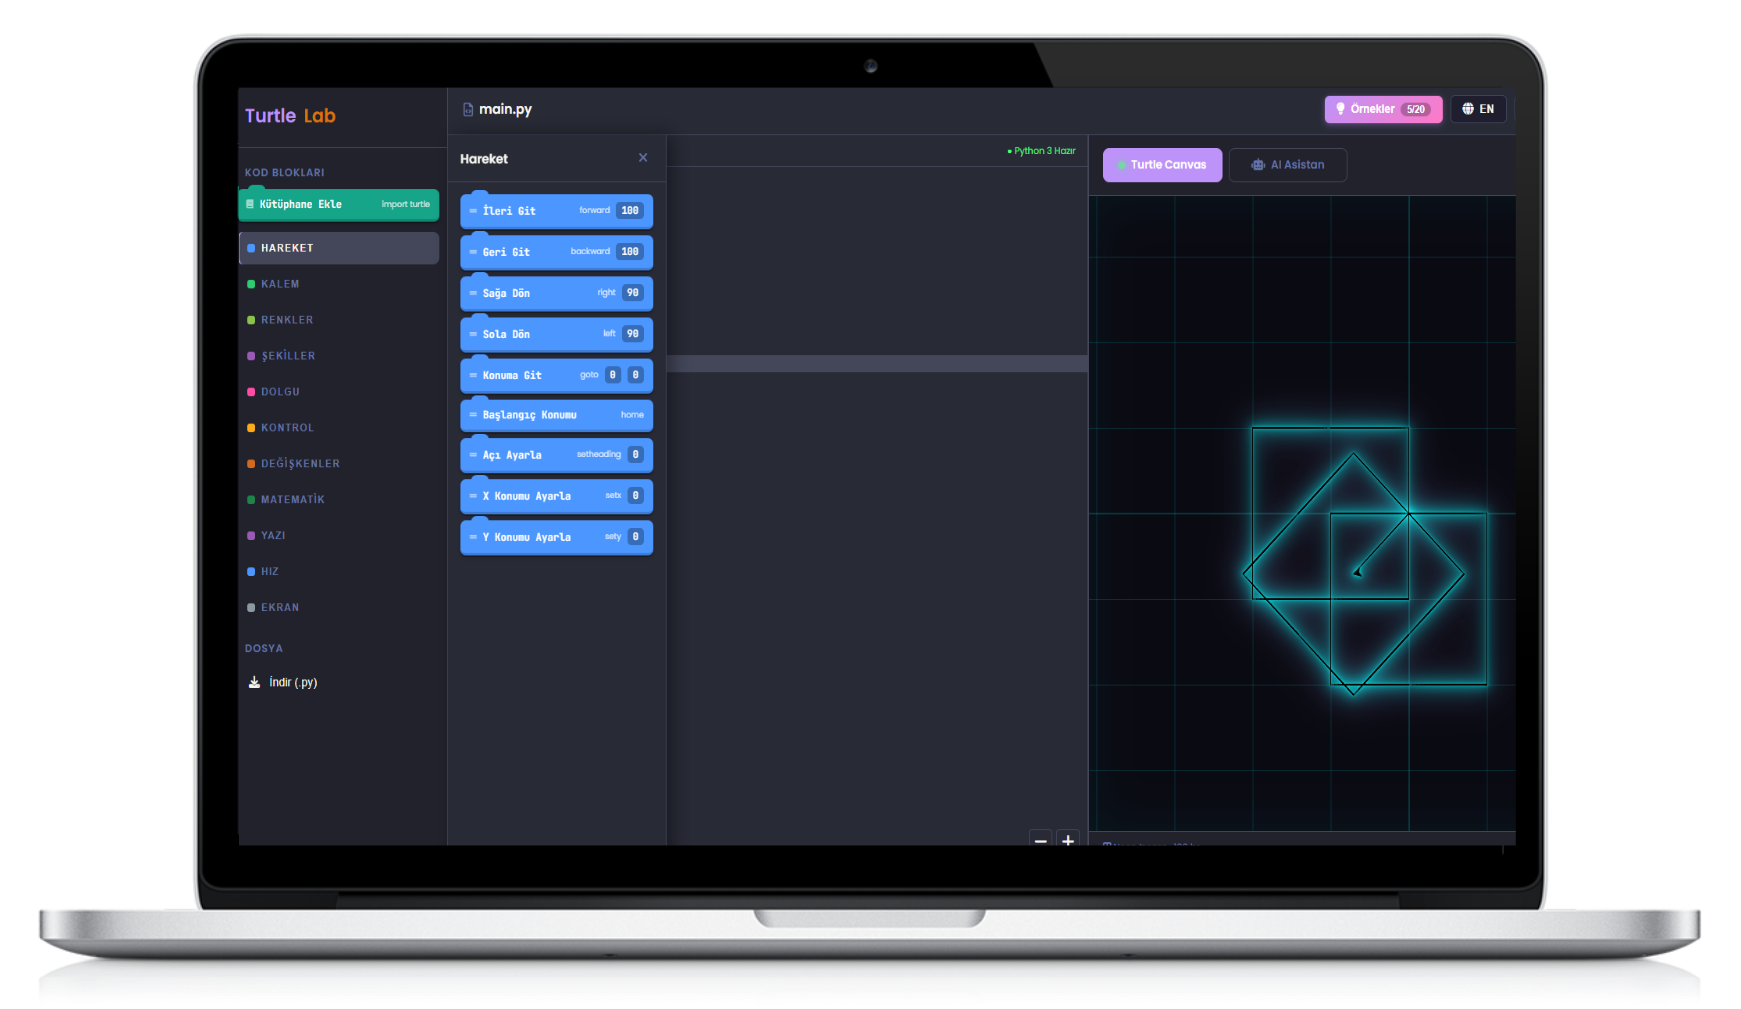Viewport: 1741px width, 1009px height.
Task: Click the İleri Git forward block
Action: click(556, 211)
